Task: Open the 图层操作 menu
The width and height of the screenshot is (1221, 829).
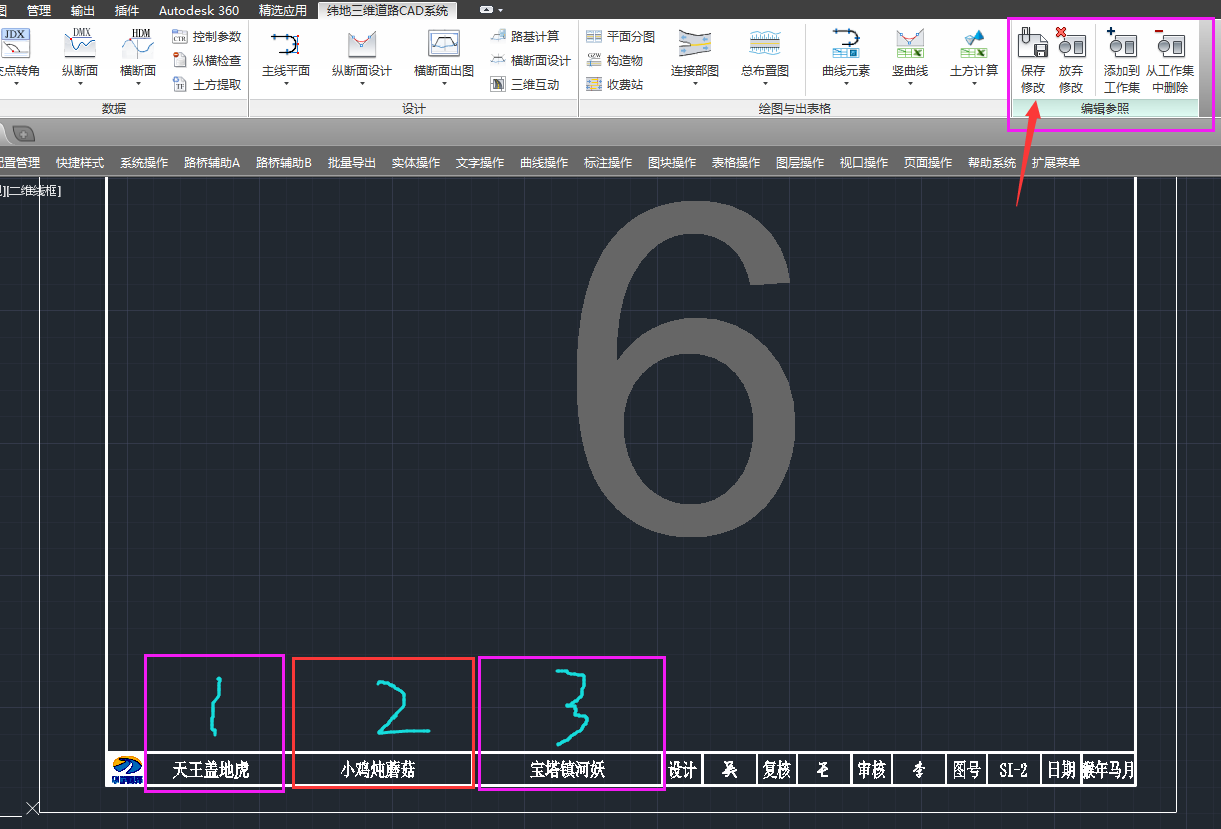Action: 800,163
